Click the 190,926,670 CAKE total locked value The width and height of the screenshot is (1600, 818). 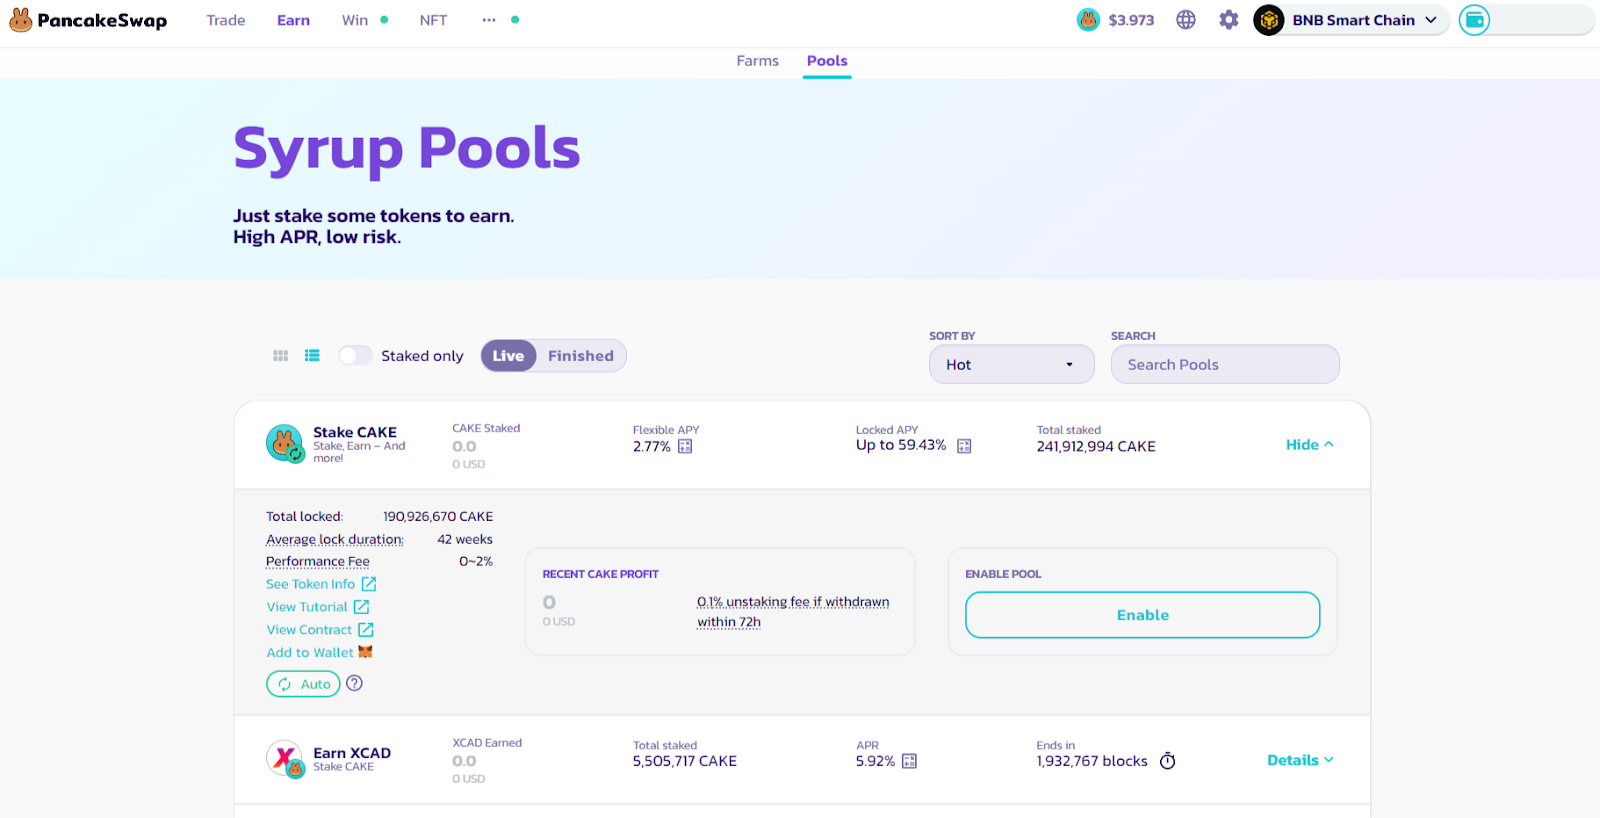[438, 517]
